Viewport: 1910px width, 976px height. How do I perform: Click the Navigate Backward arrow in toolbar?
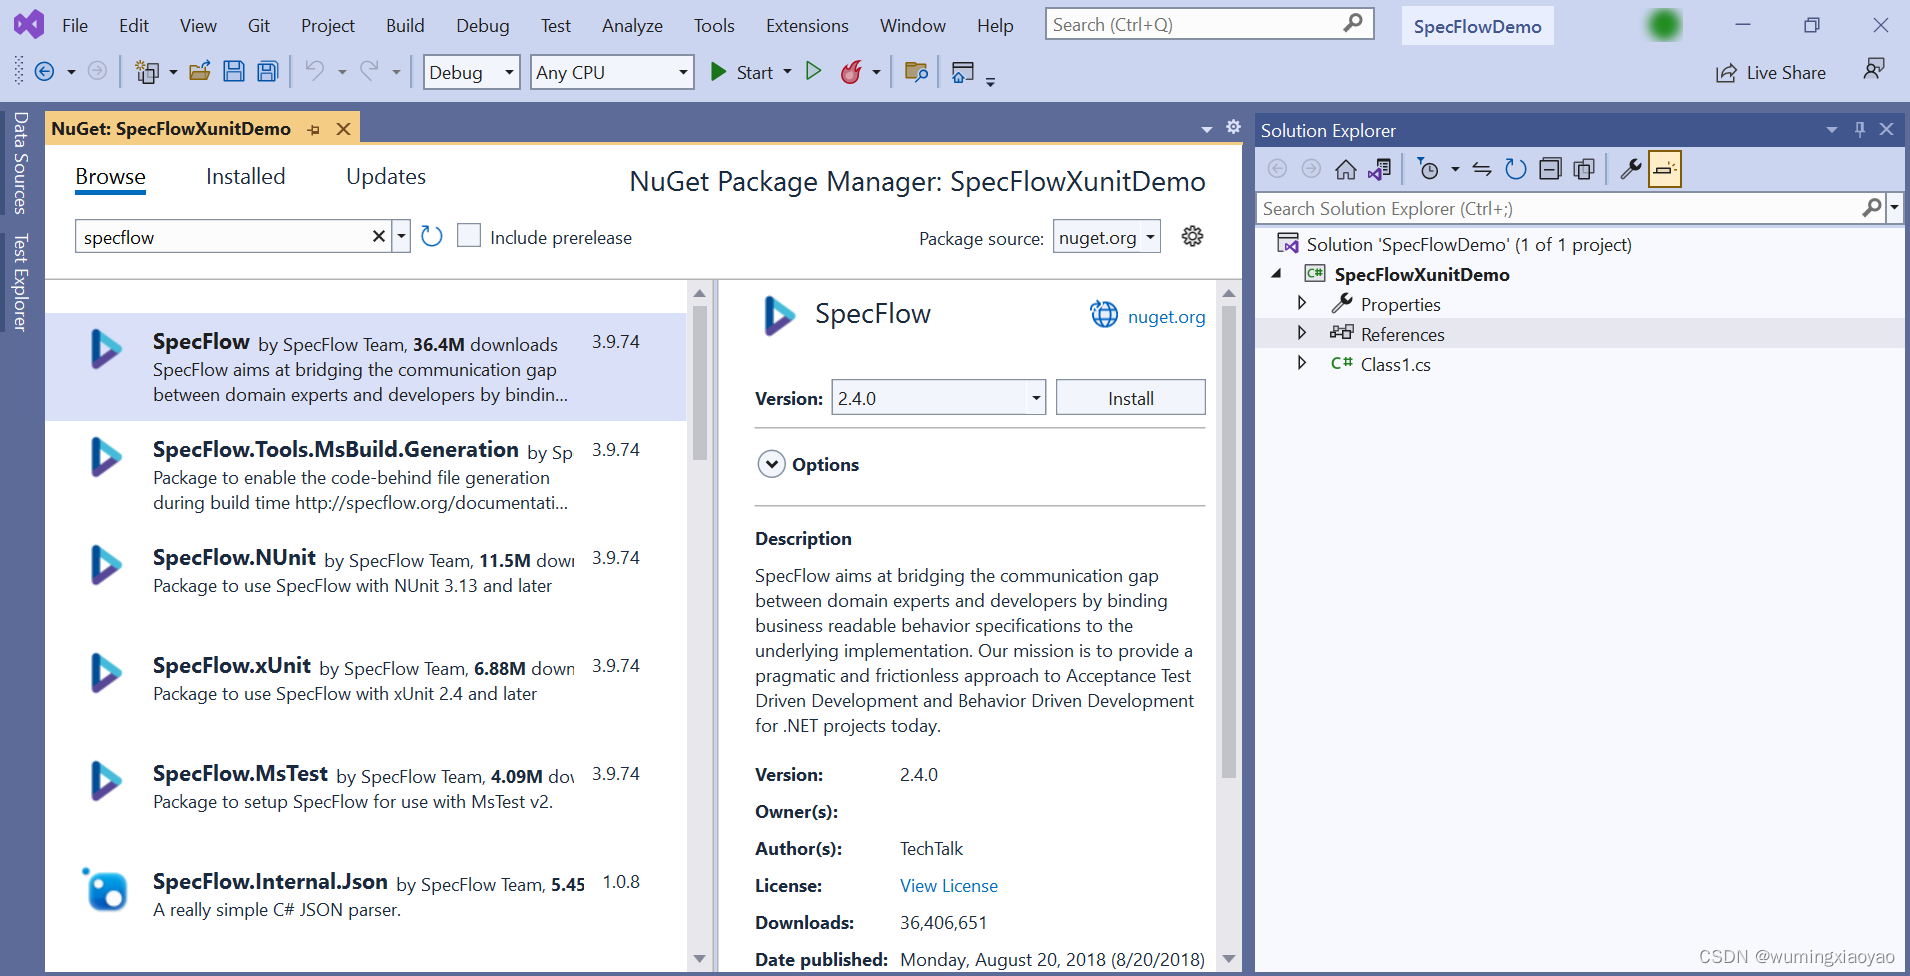point(44,72)
